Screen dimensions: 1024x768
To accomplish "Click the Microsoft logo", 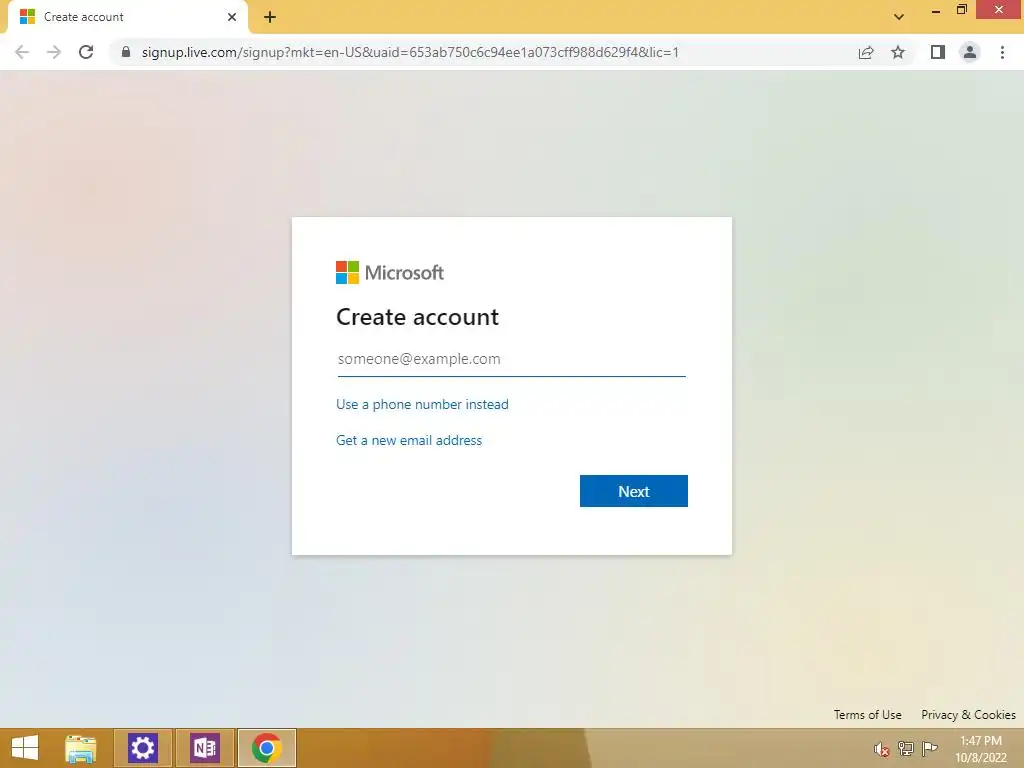I will coord(390,272).
